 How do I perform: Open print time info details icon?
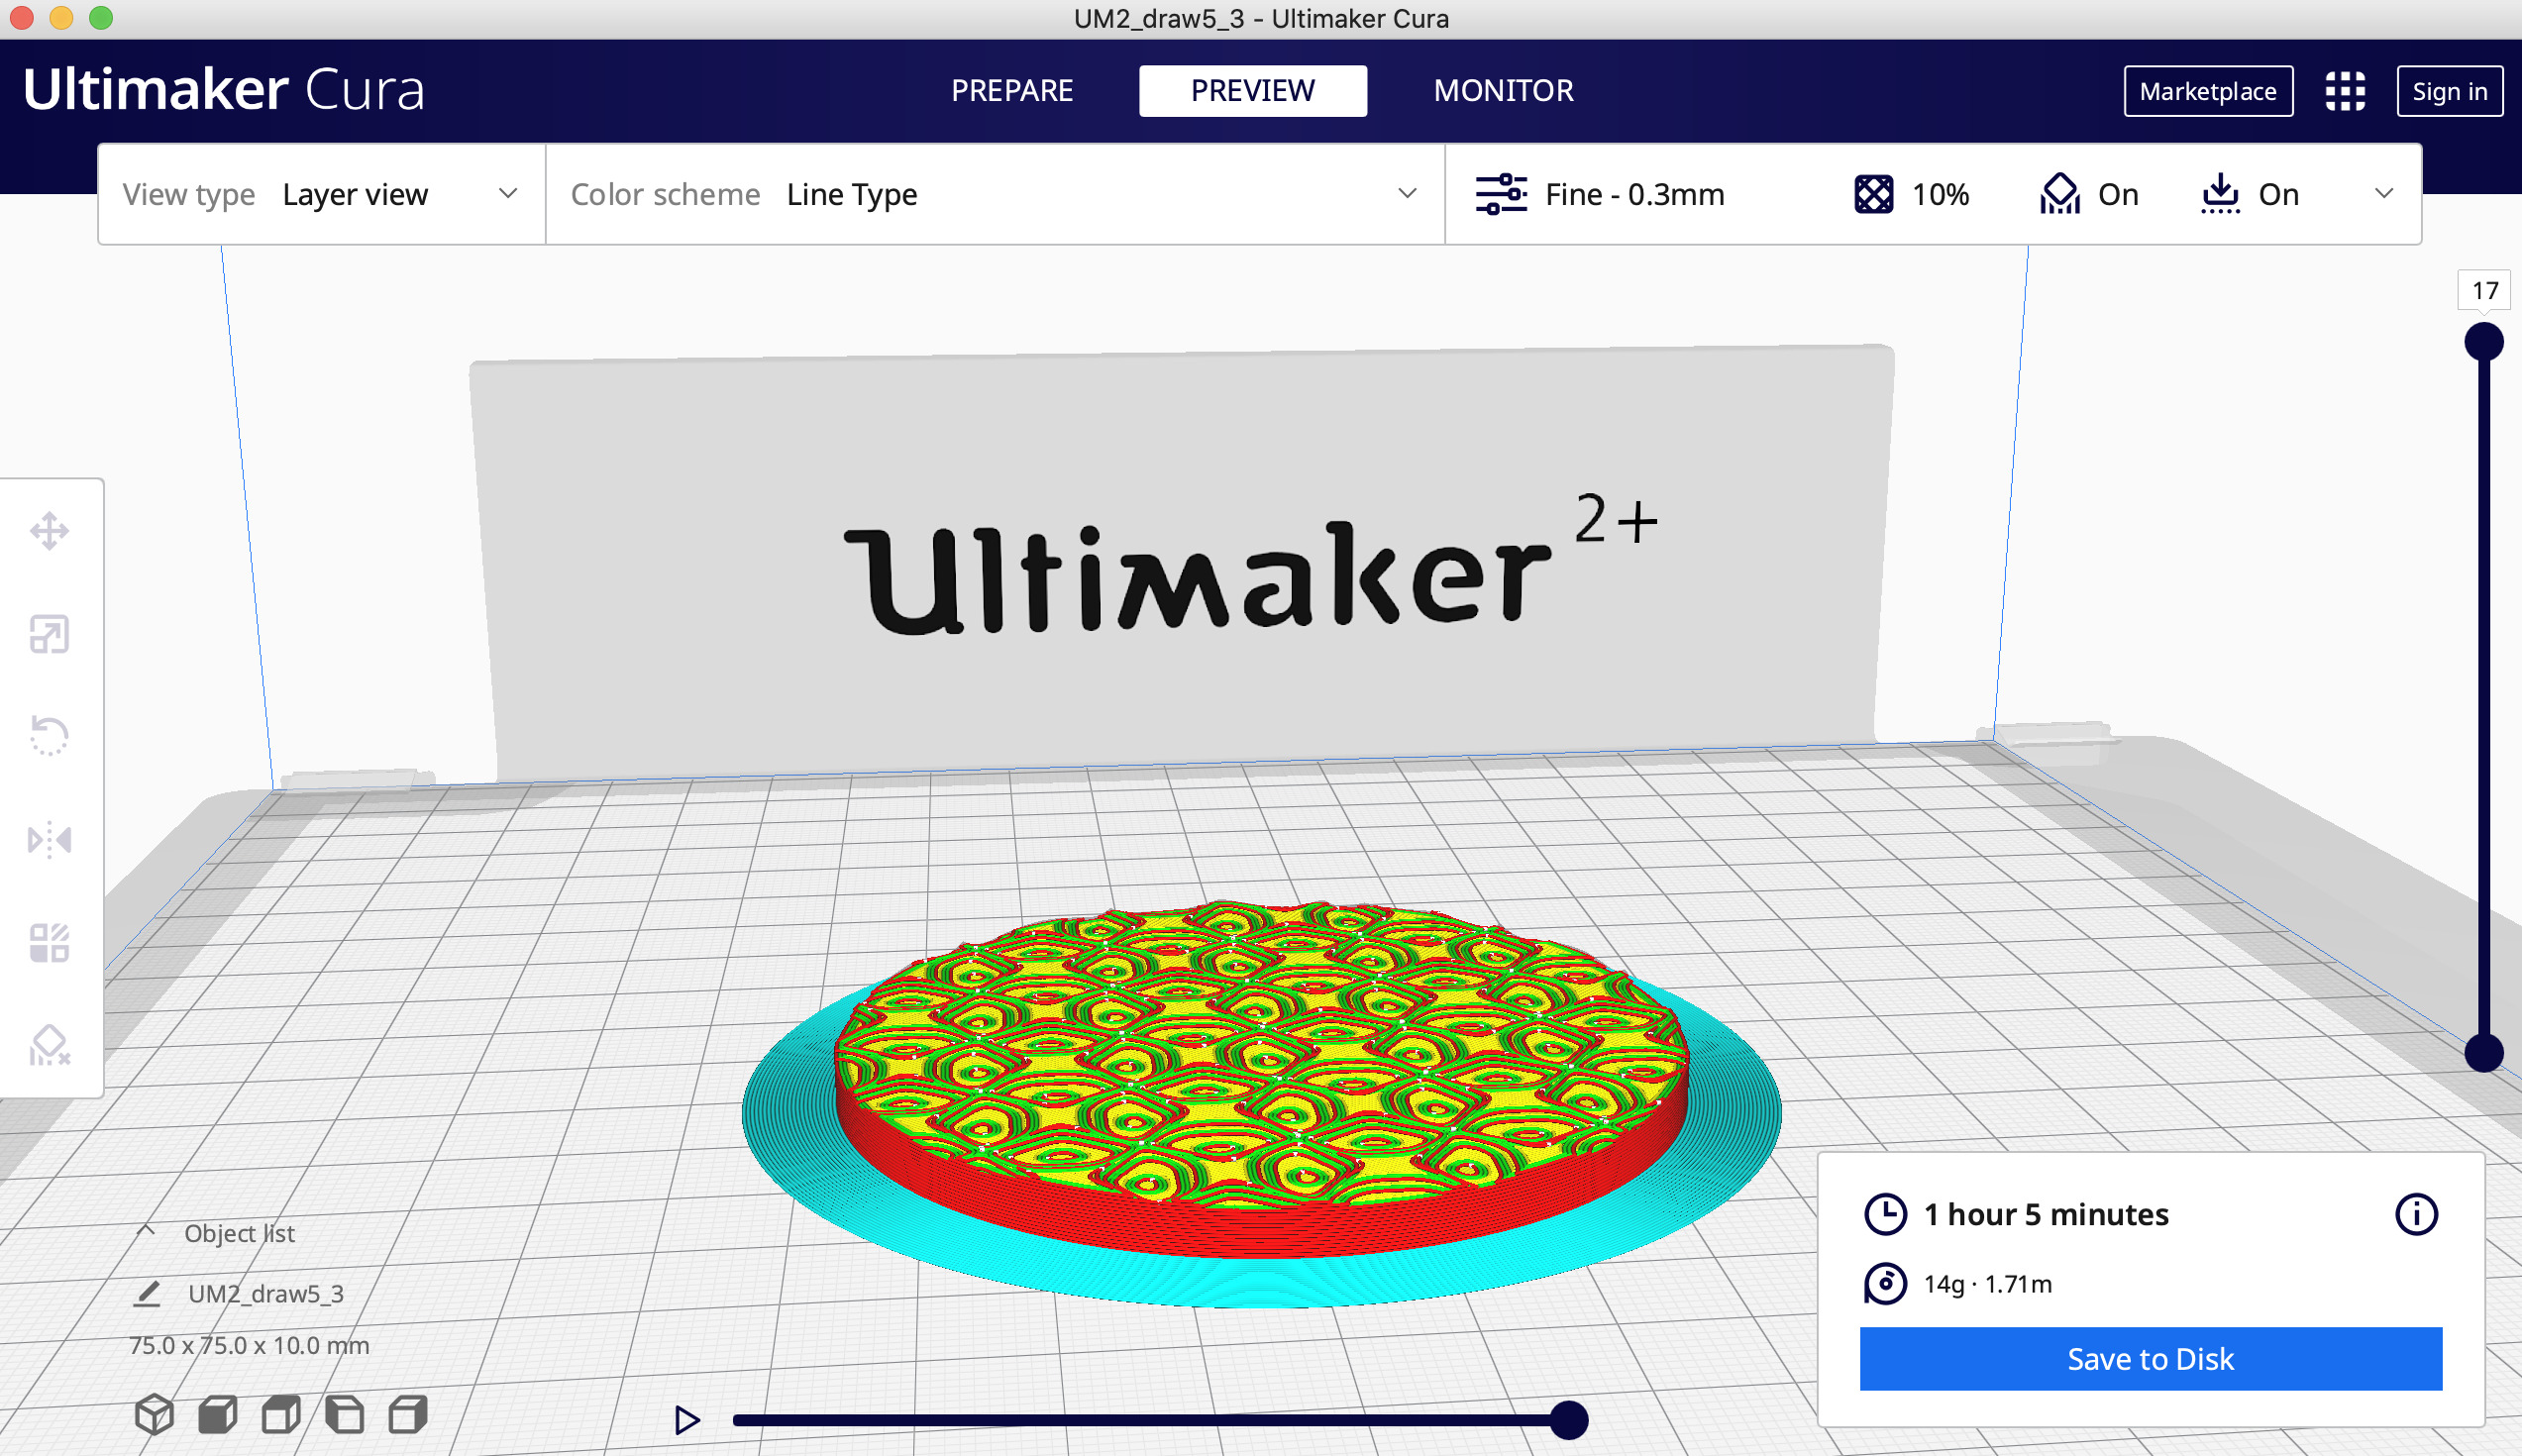pyautogui.click(x=2416, y=1214)
